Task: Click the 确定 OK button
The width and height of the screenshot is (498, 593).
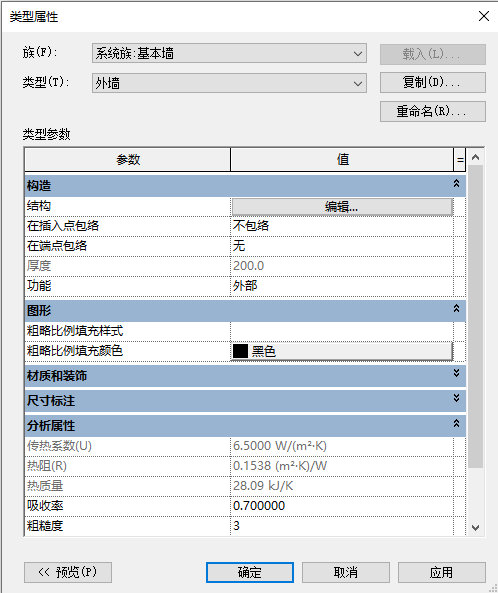Action: tap(250, 572)
